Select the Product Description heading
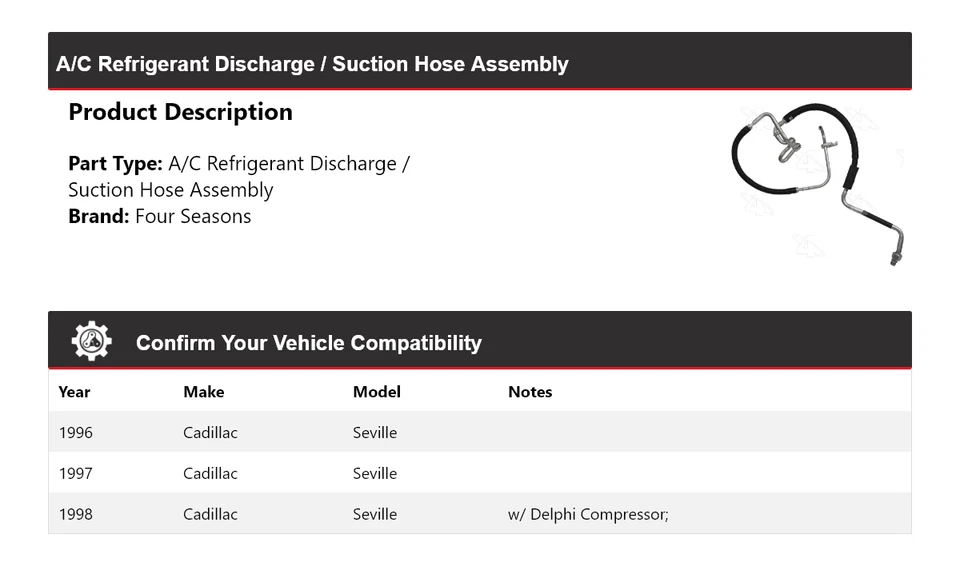960x566 pixels. point(180,112)
